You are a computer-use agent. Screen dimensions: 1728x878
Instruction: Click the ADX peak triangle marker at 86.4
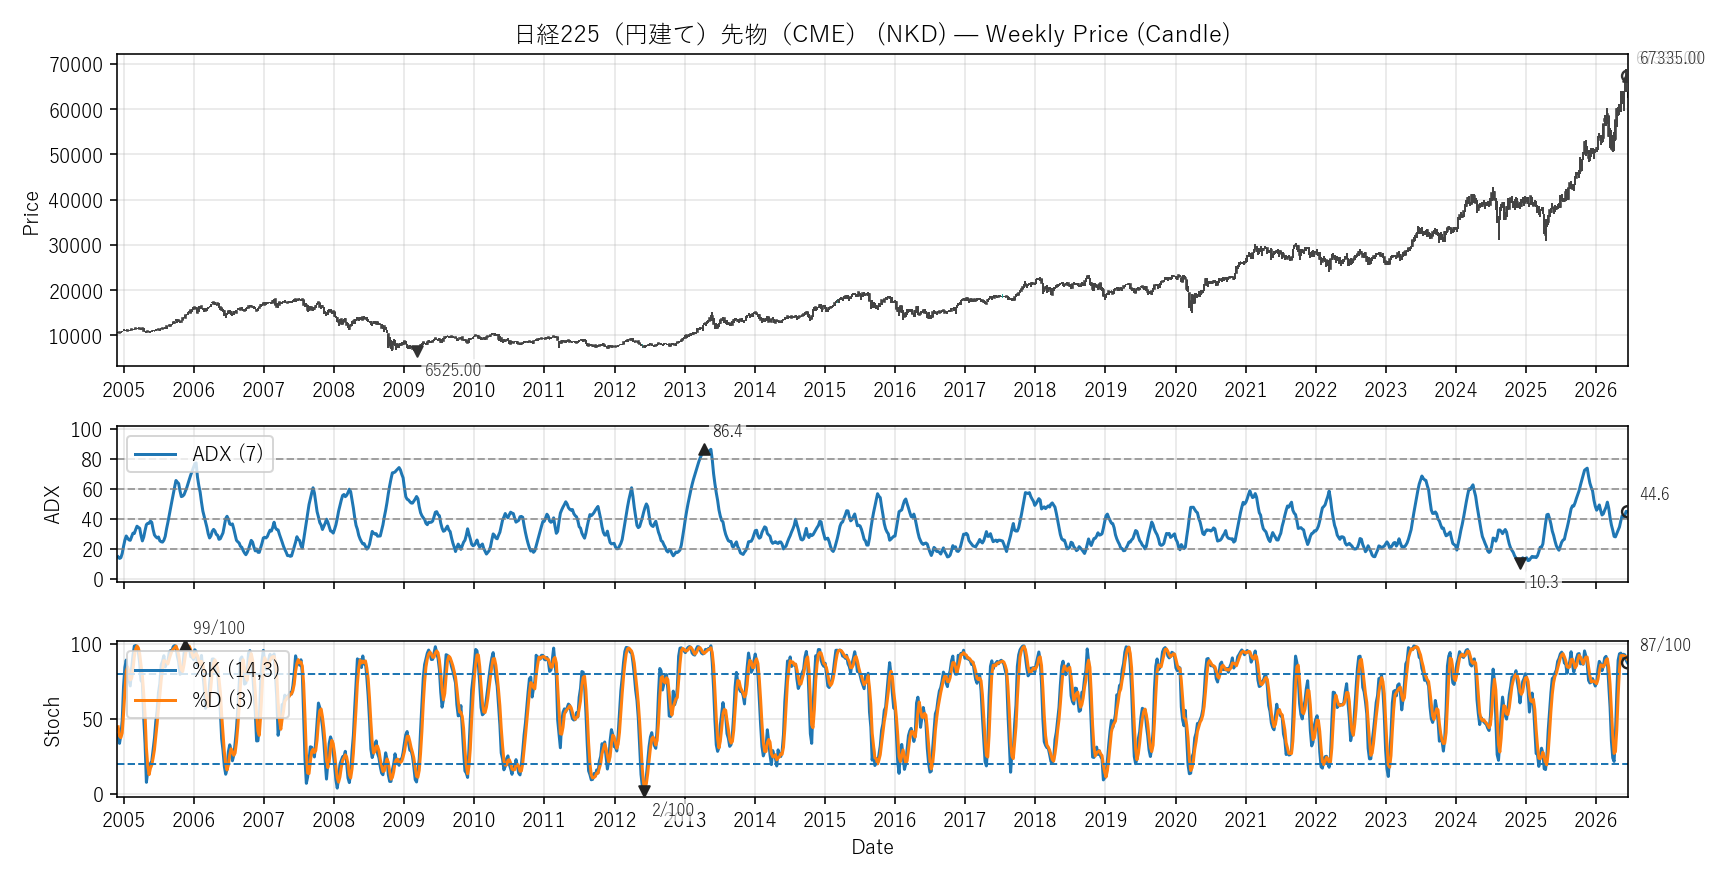pyautogui.click(x=705, y=450)
